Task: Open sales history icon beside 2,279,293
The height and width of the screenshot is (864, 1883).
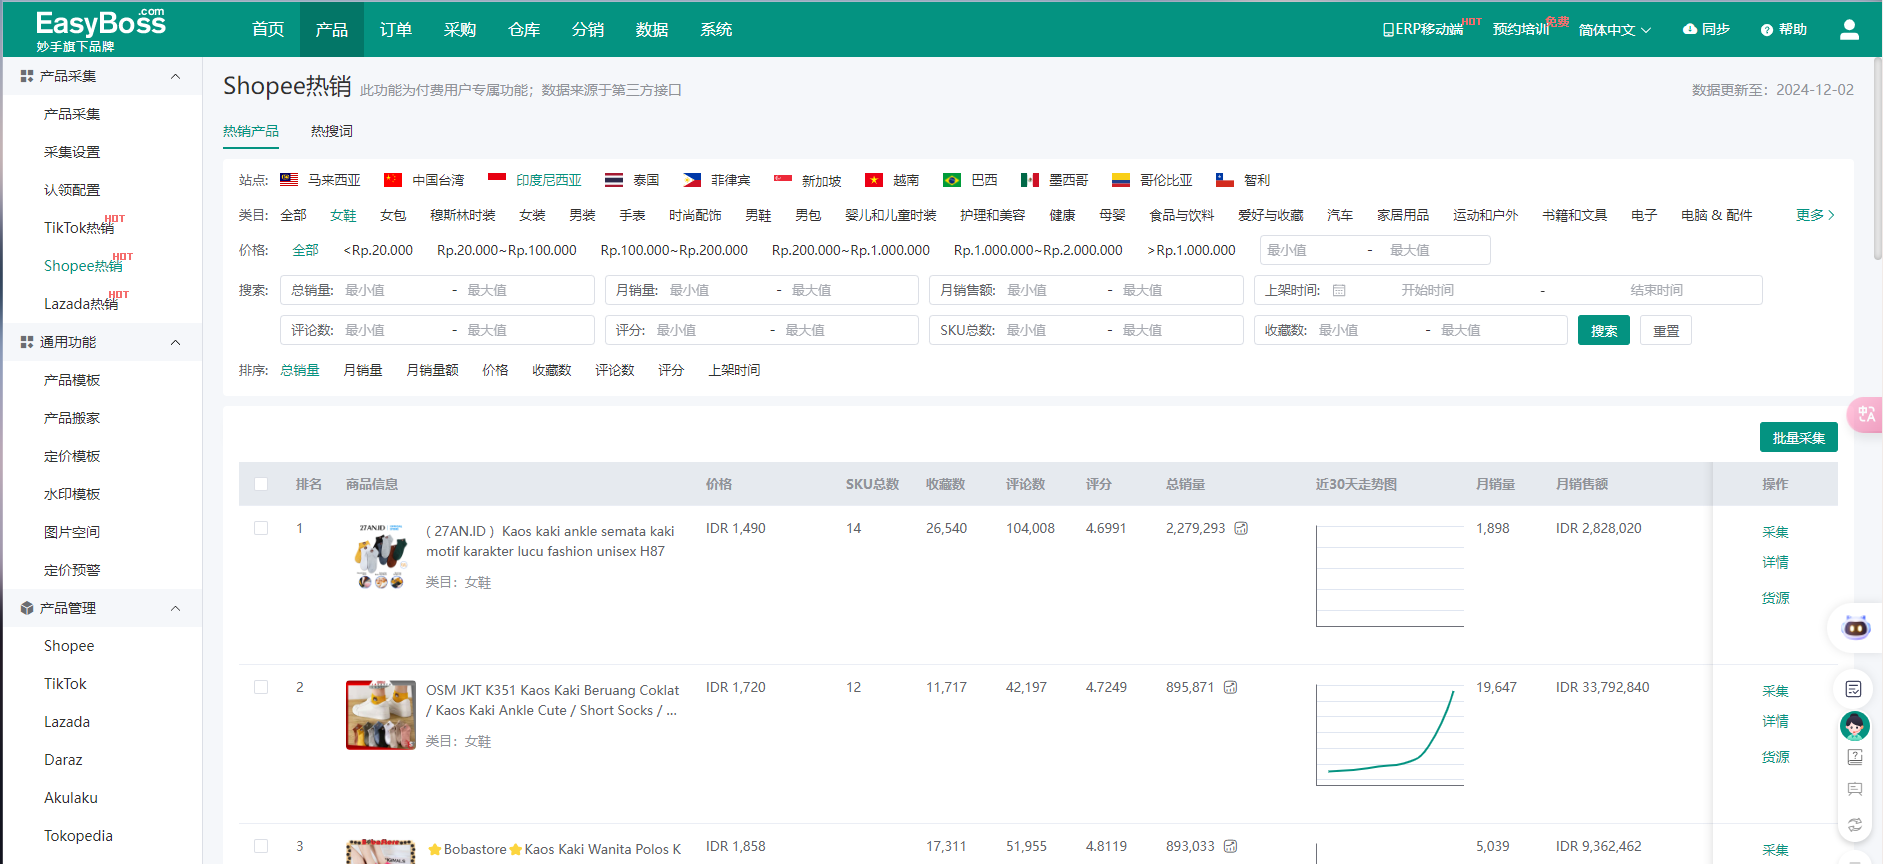Action: coord(1241,528)
